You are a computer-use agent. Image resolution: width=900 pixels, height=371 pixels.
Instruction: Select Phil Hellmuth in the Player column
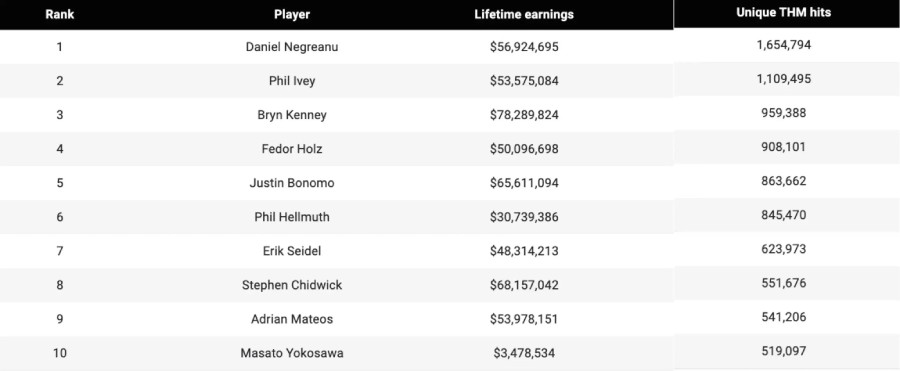292,217
